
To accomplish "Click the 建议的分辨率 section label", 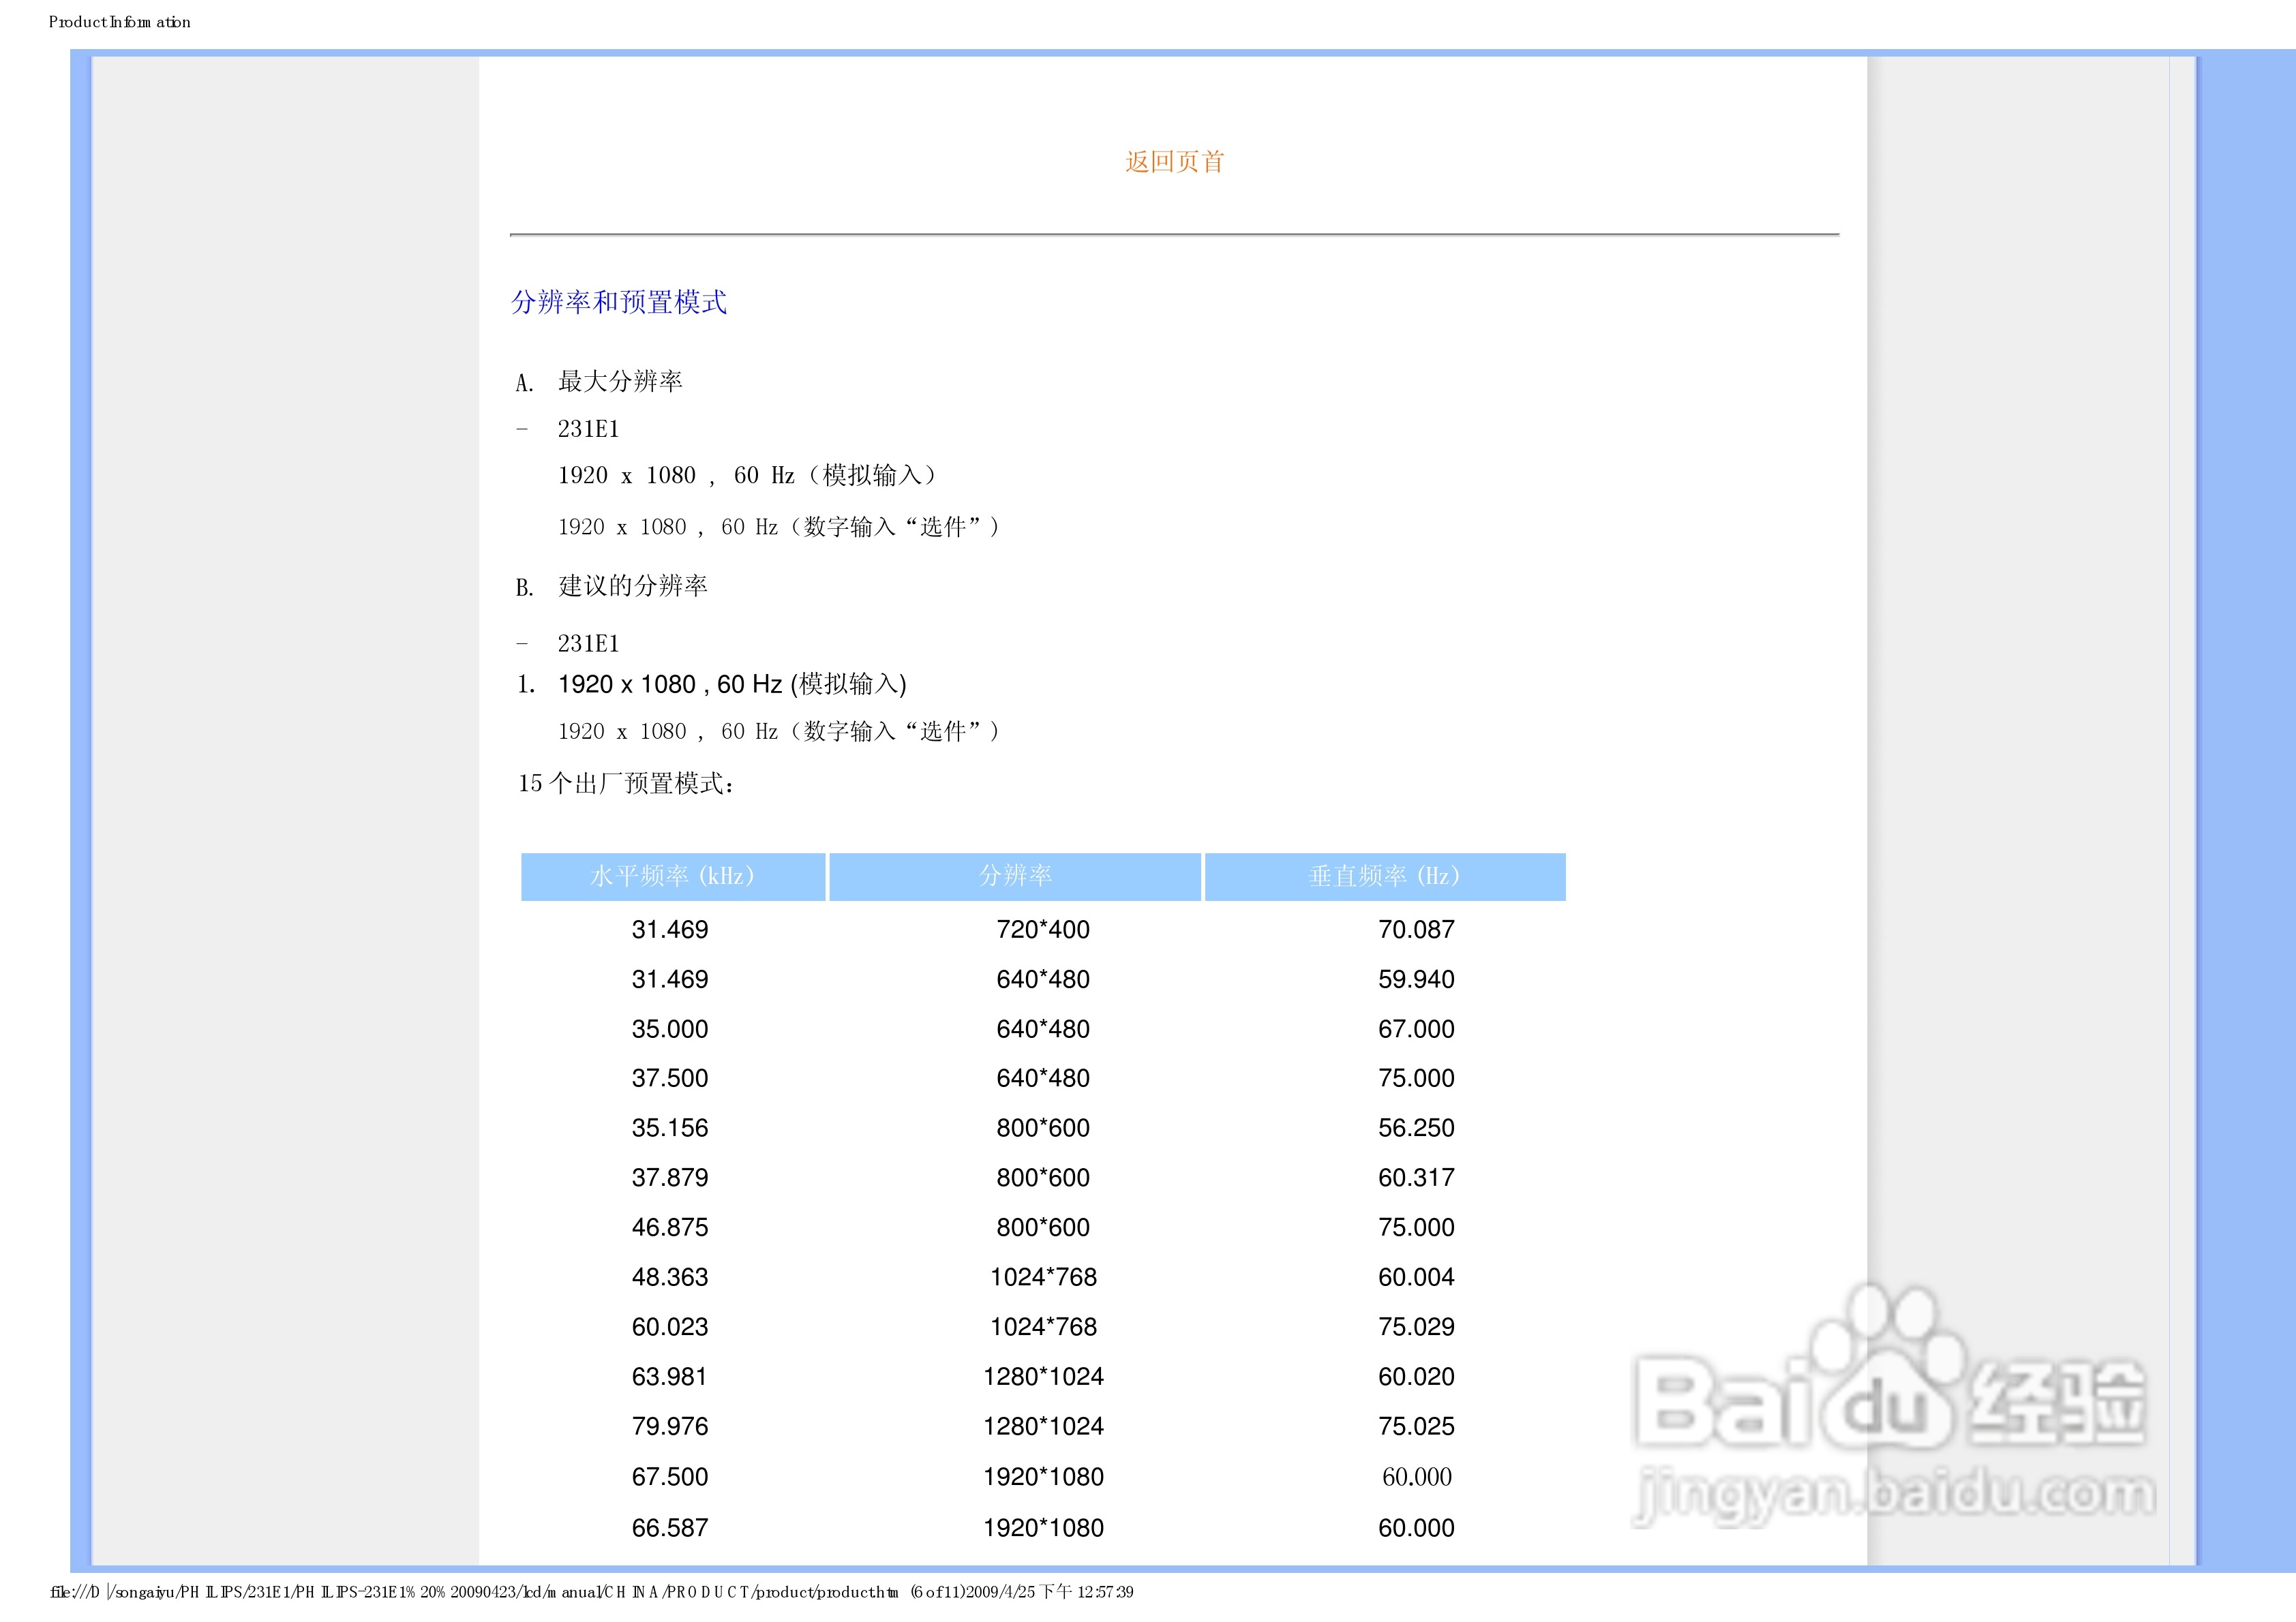I will [x=632, y=586].
